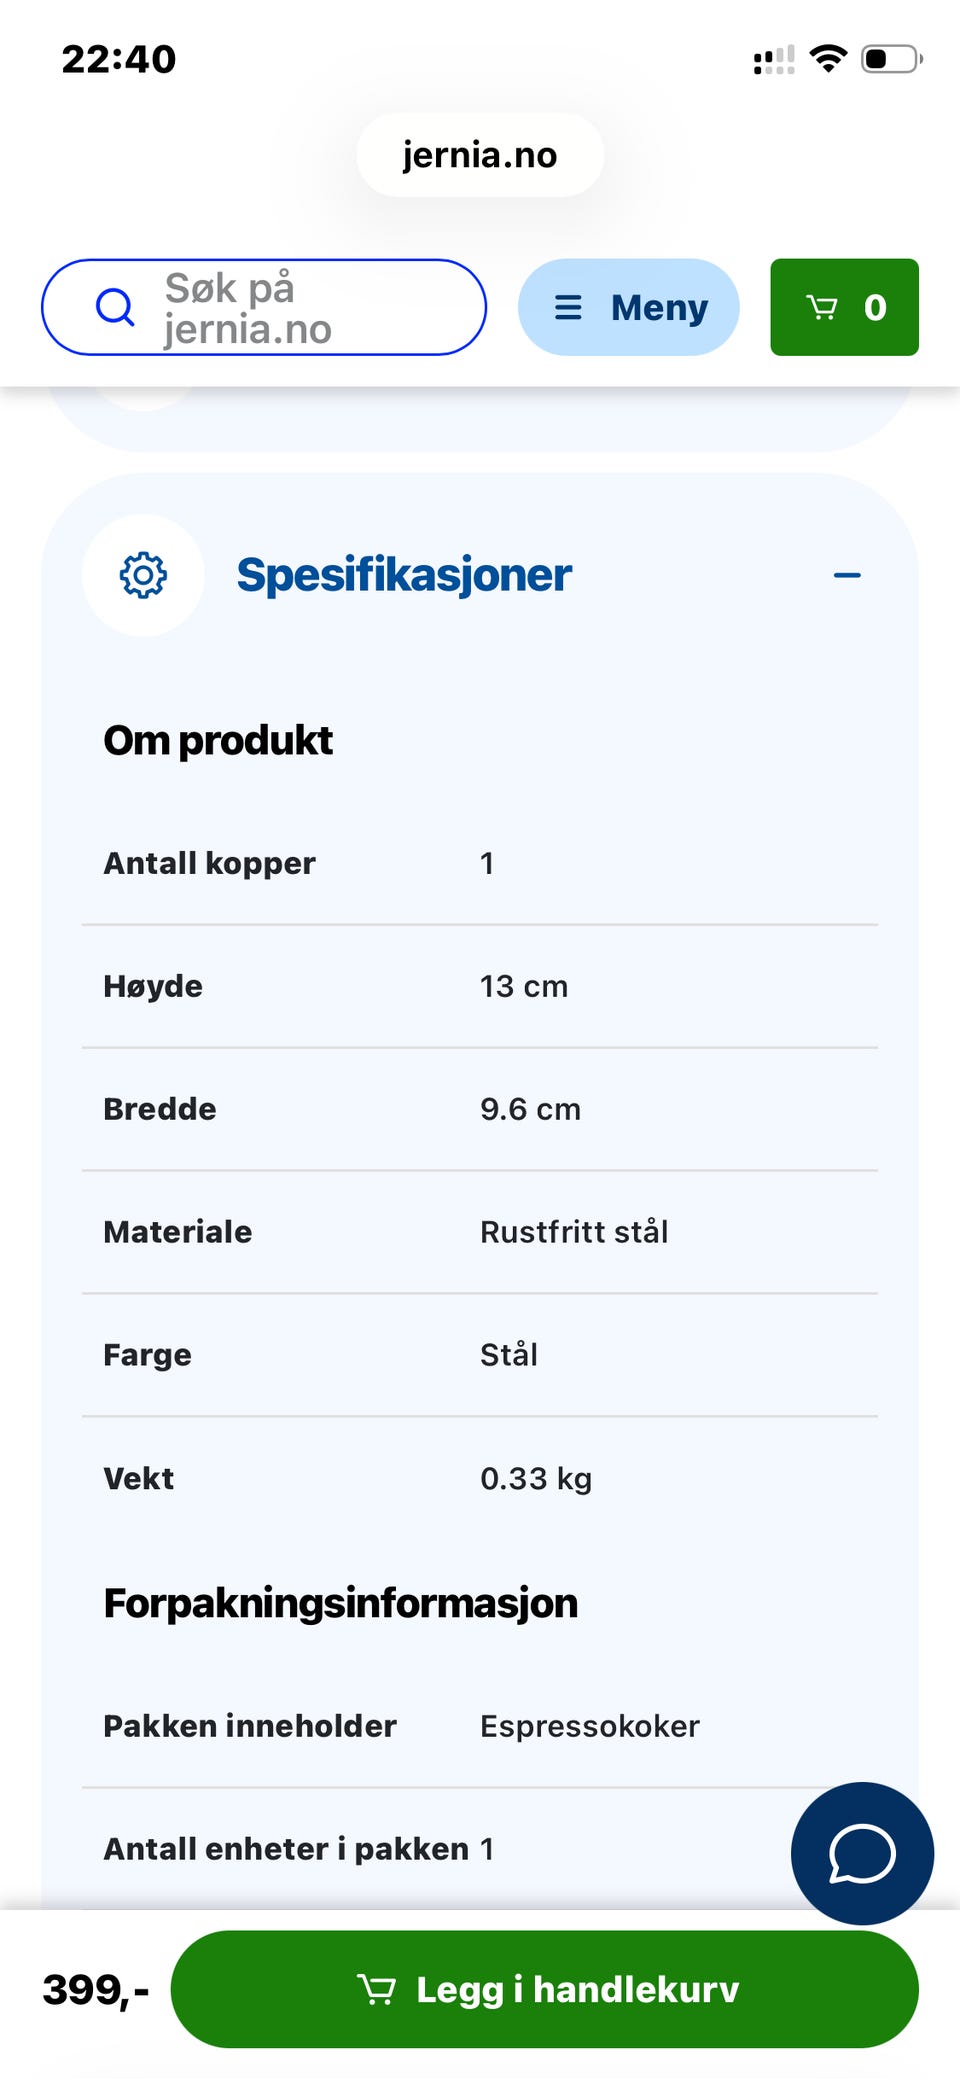Tap the 399,- price label
The image size is (960, 2079).
pyautogui.click(x=95, y=1989)
